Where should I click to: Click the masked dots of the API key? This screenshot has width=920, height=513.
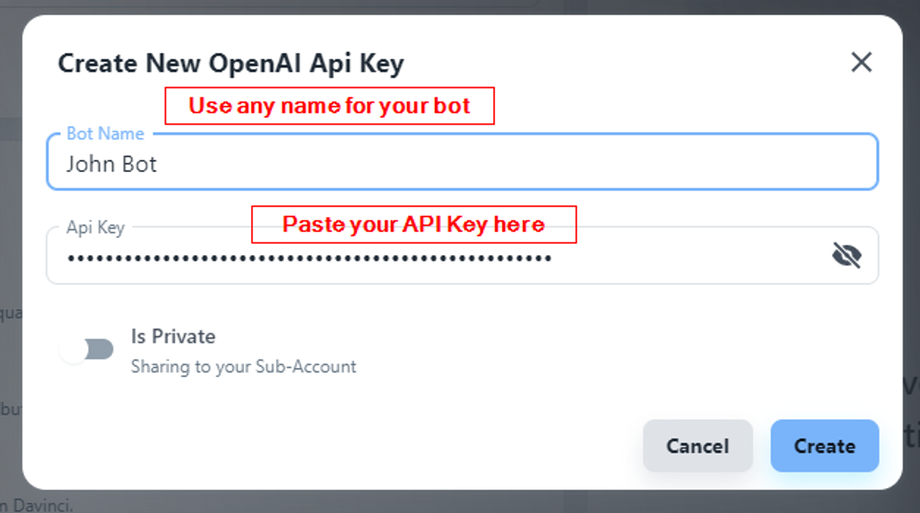(309, 258)
